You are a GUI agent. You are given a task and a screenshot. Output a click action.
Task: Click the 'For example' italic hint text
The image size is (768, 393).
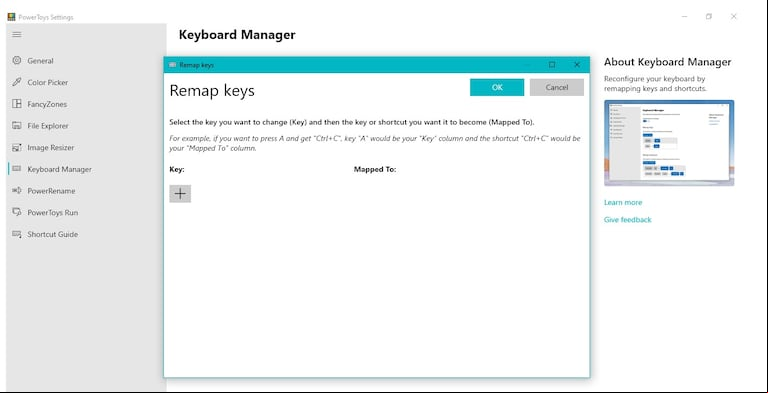coord(375,143)
